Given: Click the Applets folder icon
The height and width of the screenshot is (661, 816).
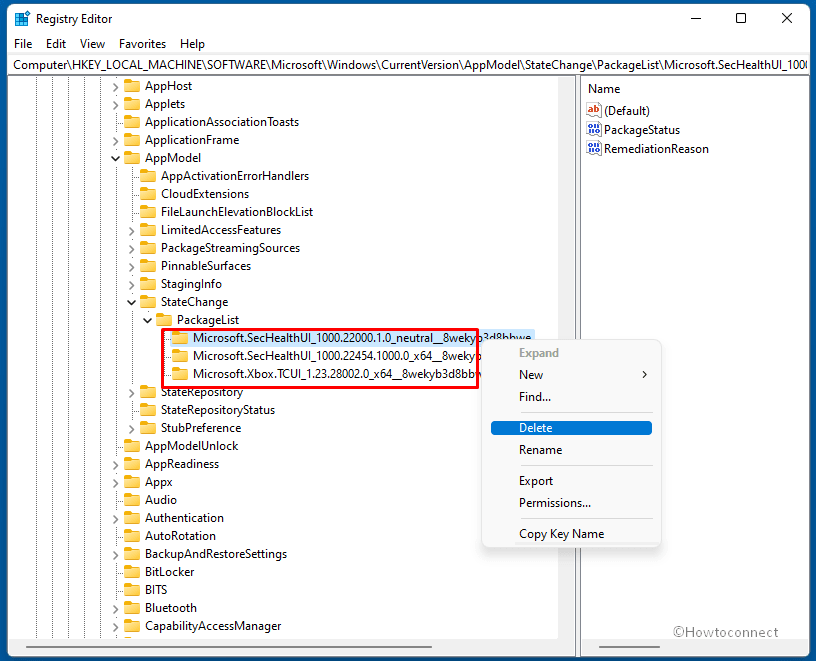Looking at the screenshot, I should [x=132, y=104].
